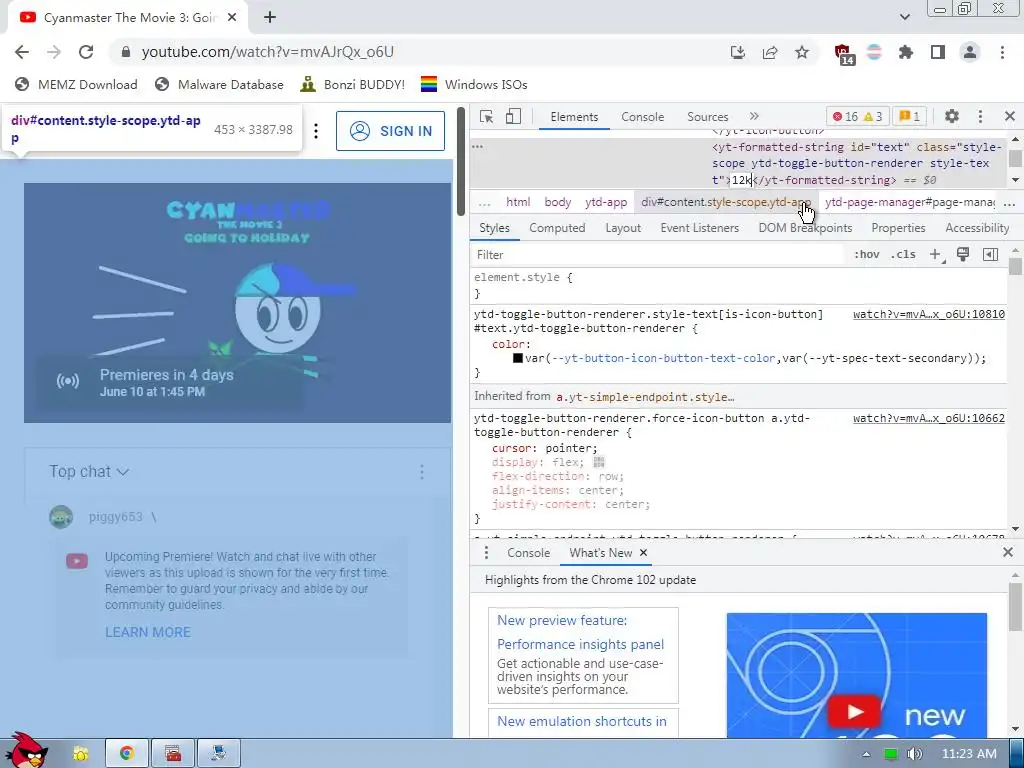1024x768 pixels.
Task: Close the What's New tab
Action: pos(643,552)
